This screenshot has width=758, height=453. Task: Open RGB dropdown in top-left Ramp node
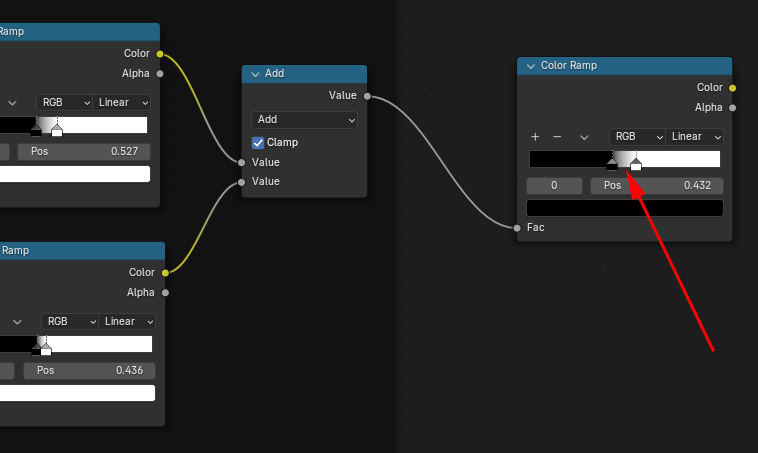[64, 102]
